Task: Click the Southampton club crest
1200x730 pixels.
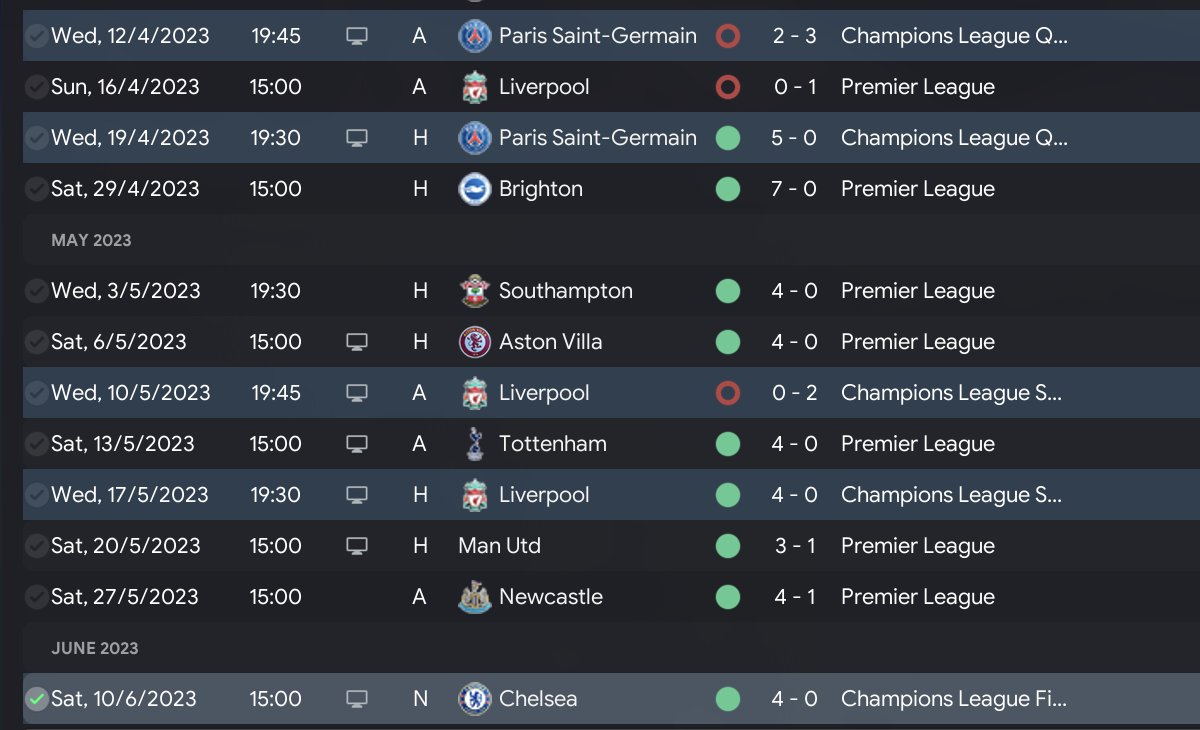Action: point(474,291)
